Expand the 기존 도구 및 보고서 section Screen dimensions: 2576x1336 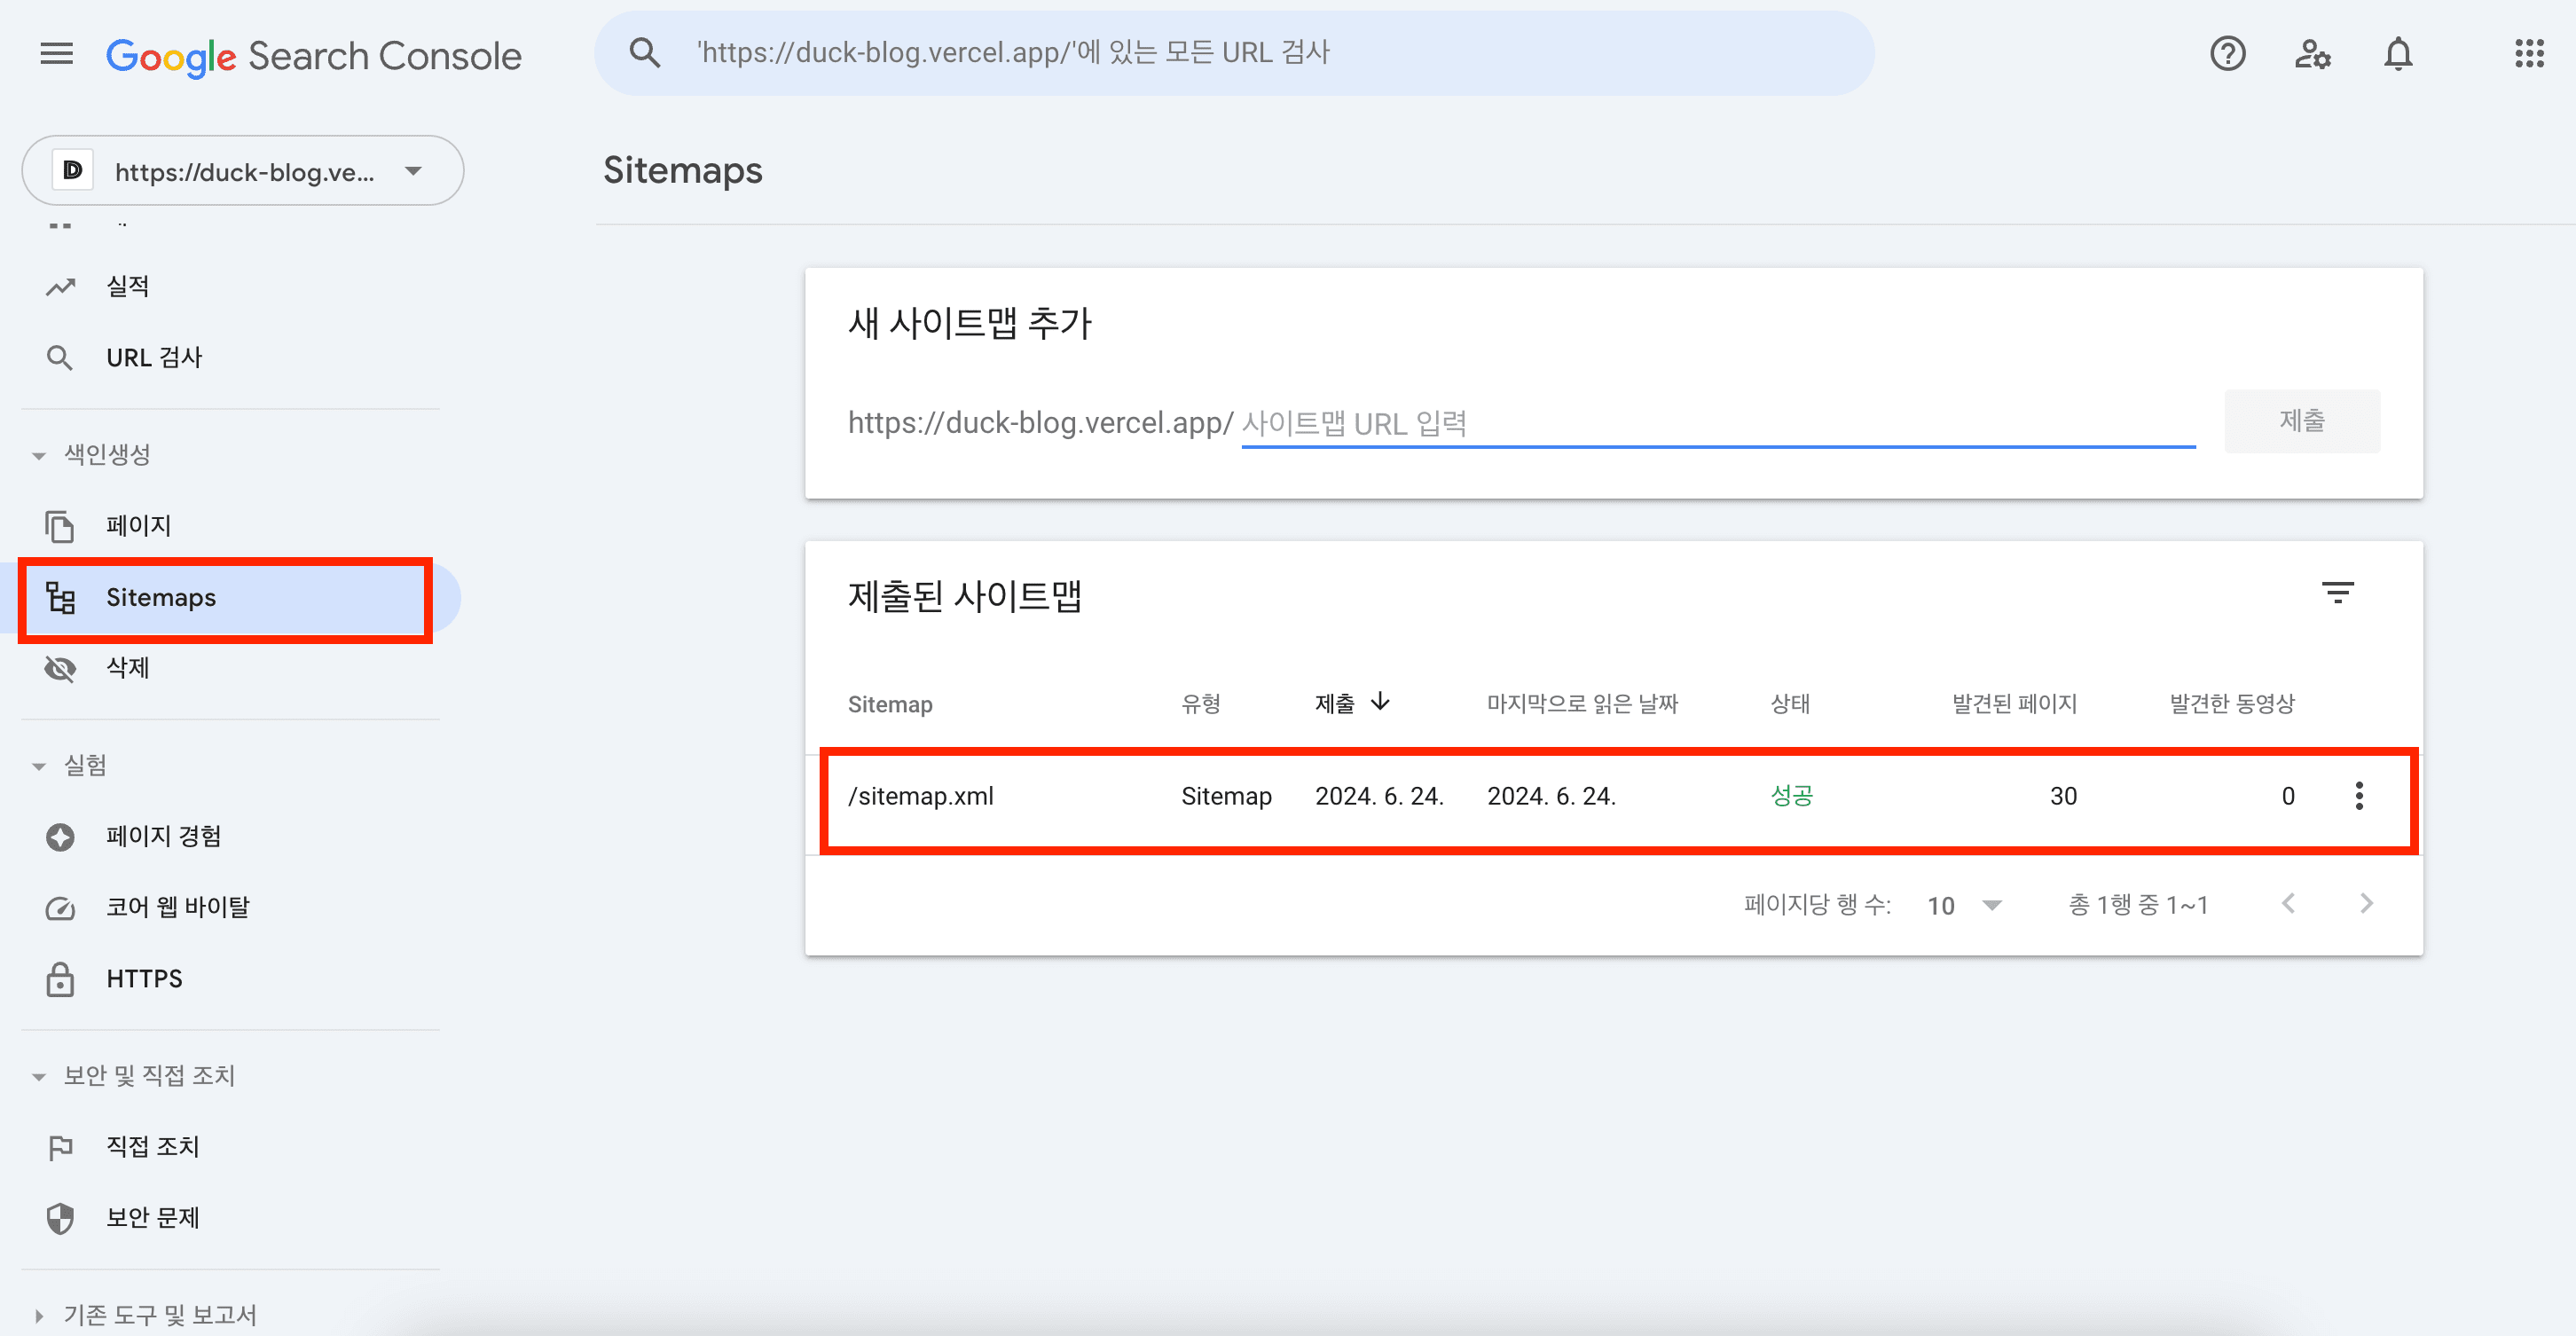pyautogui.click(x=39, y=1310)
